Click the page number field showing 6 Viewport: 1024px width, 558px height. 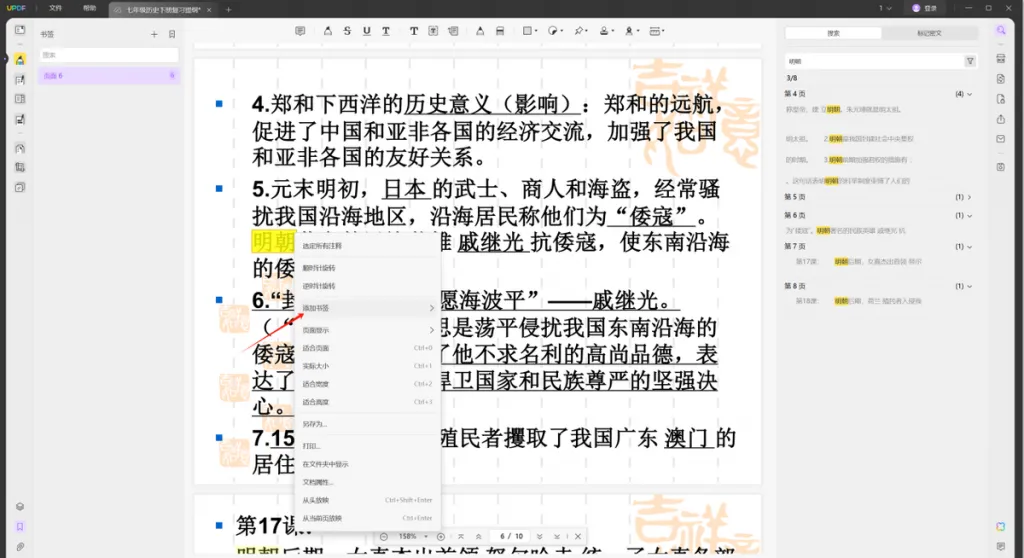click(x=502, y=536)
